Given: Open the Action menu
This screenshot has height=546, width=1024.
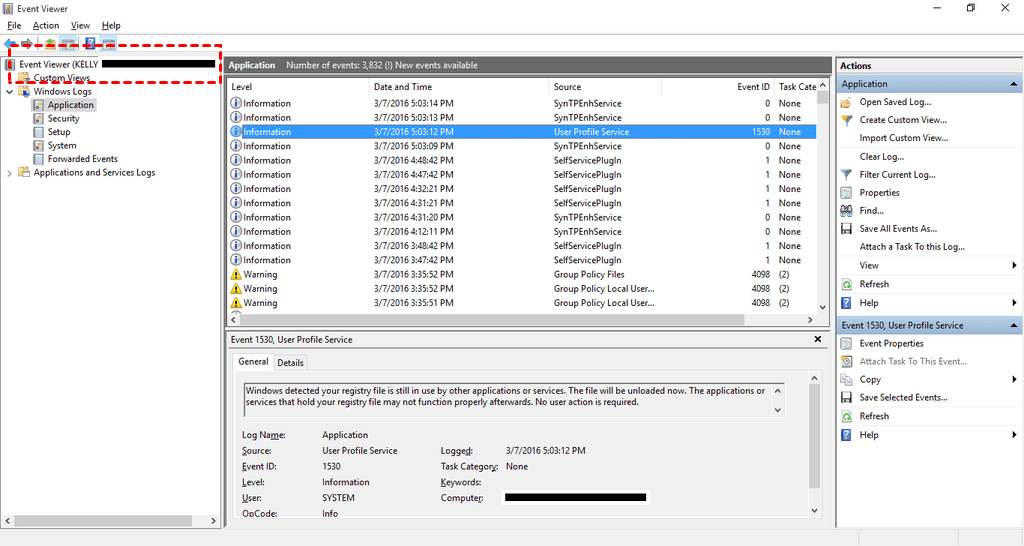Looking at the screenshot, I should pyautogui.click(x=46, y=25).
